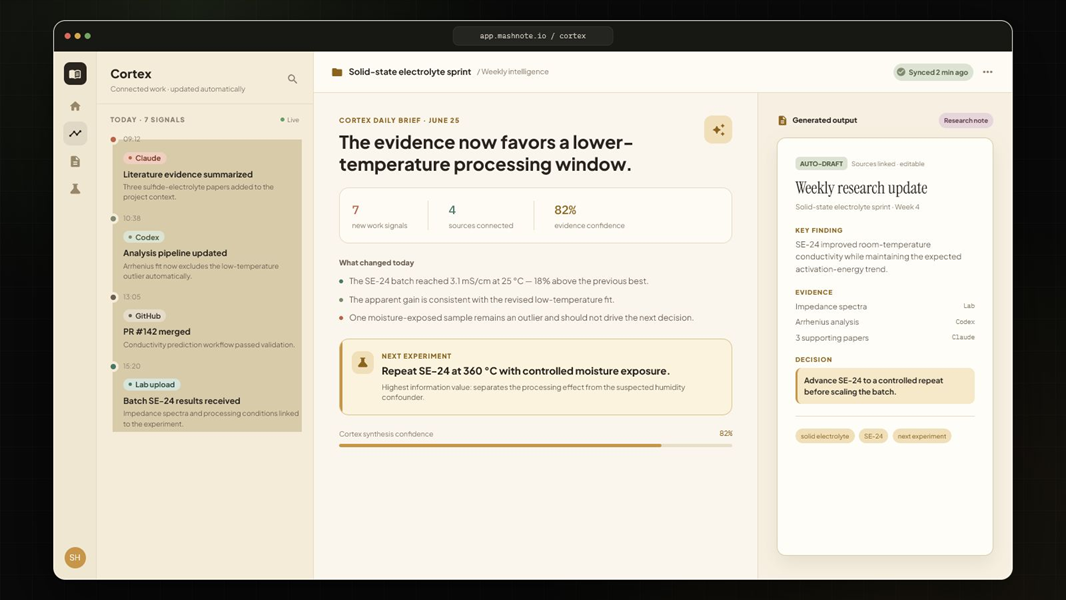Open the Cortex notebook logo icon
This screenshot has width=1066, height=600.
[x=75, y=73]
